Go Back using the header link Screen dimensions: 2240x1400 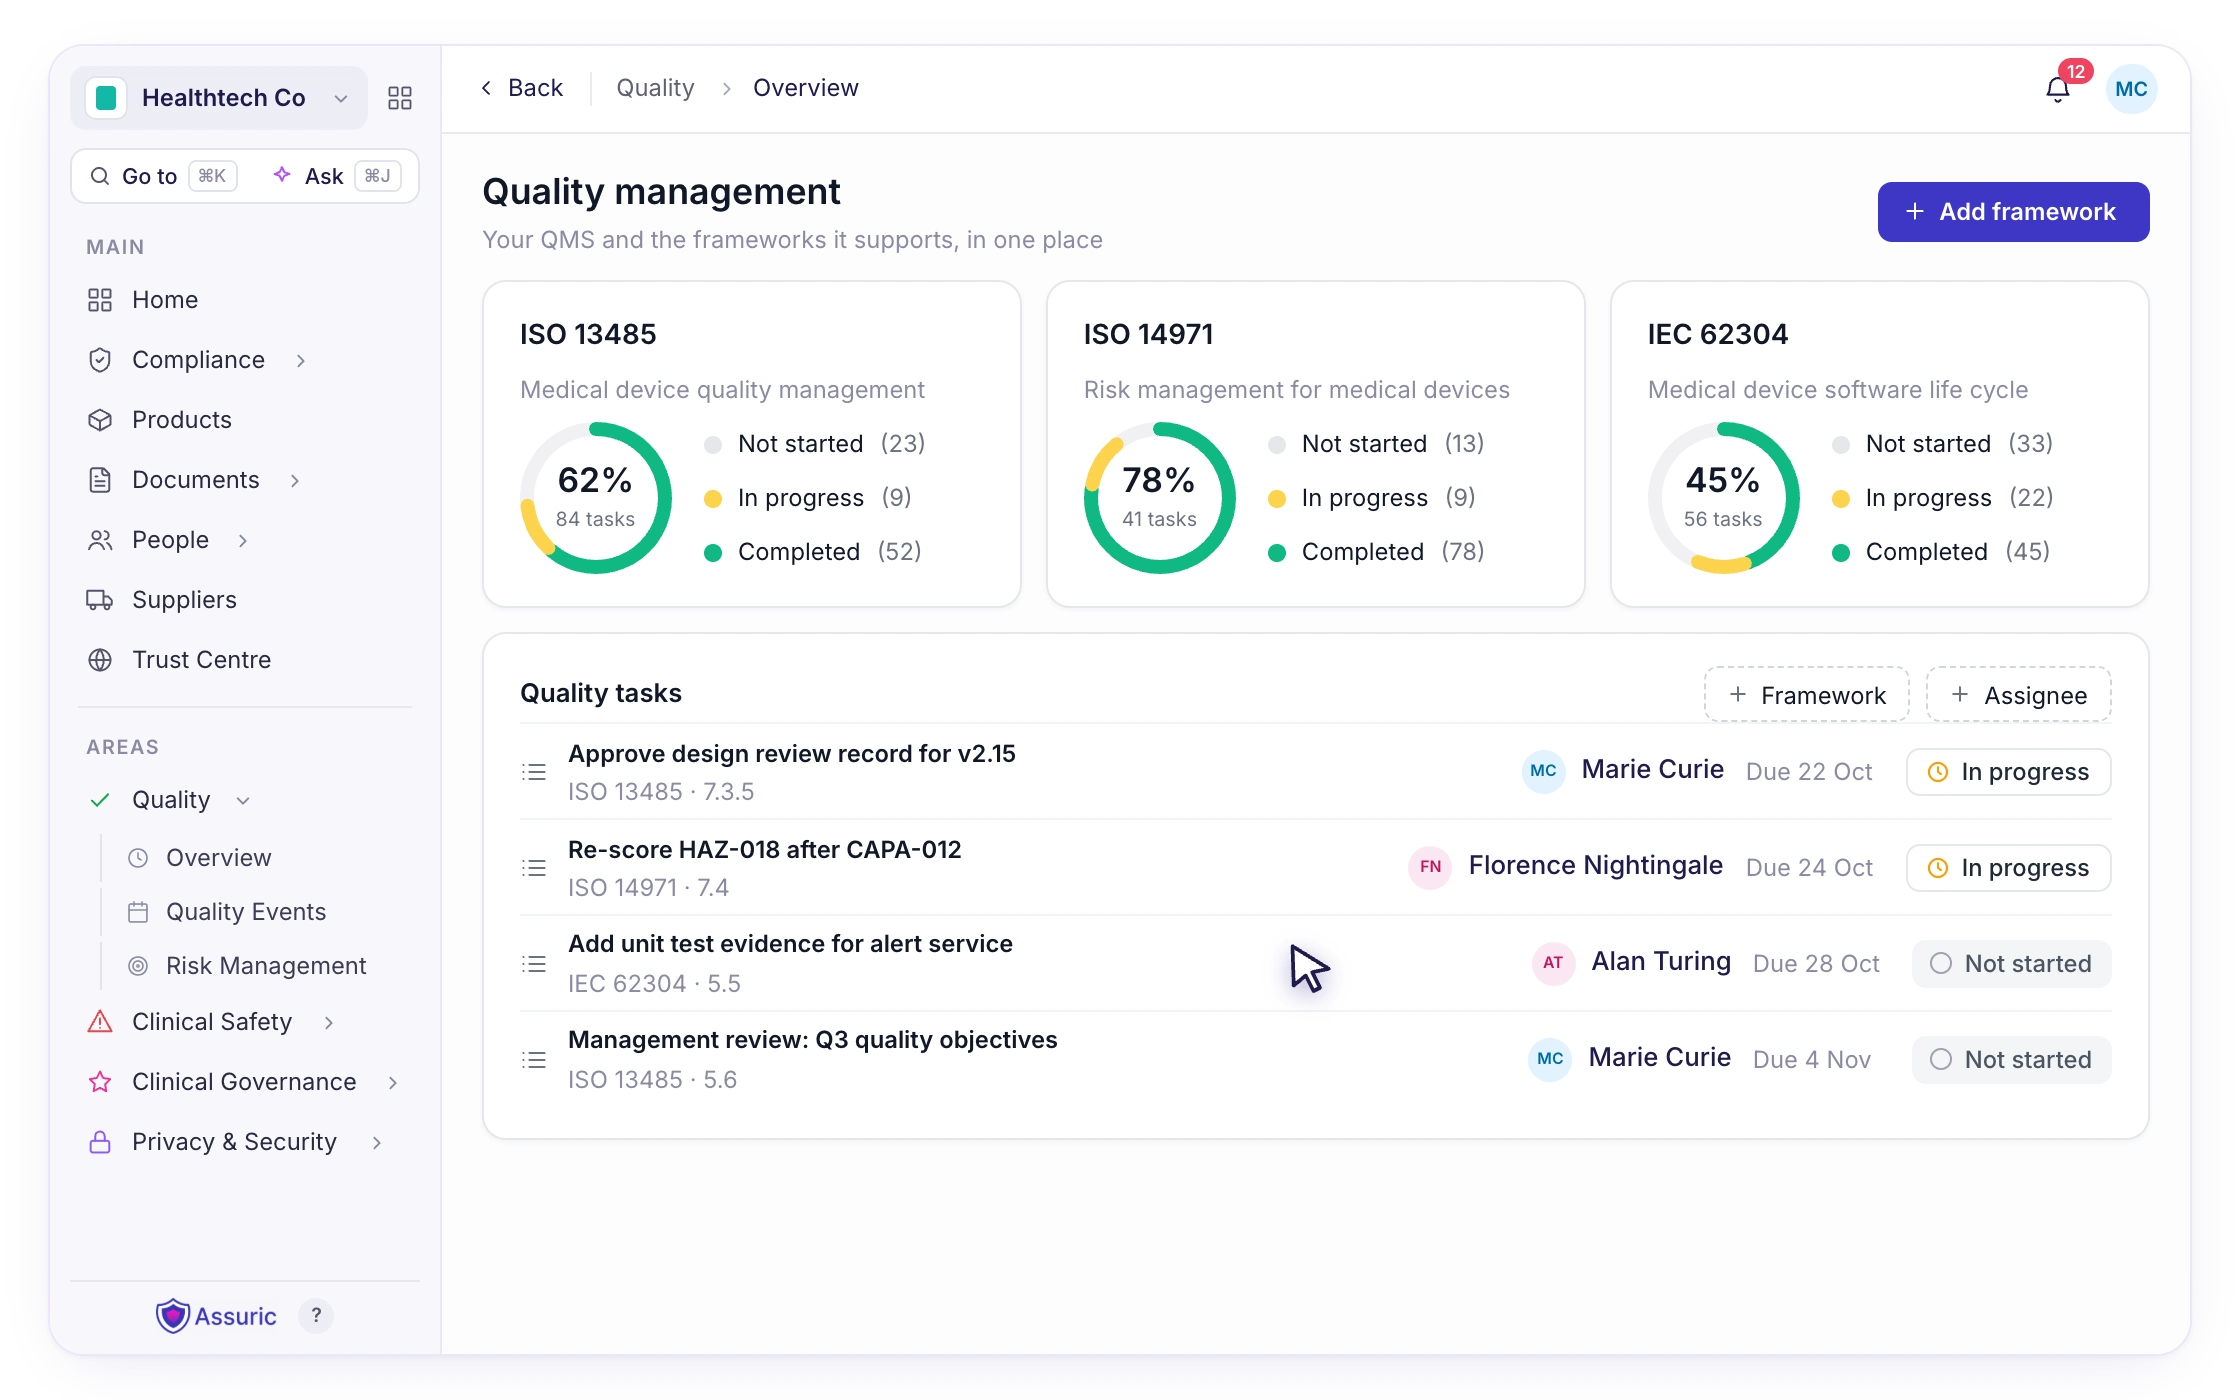(522, 88)
